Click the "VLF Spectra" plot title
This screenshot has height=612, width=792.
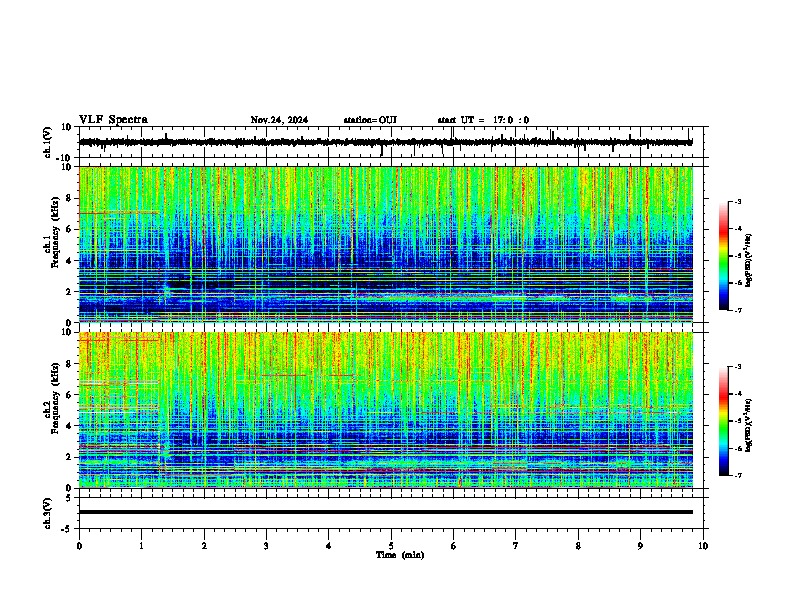pos(113,120)
